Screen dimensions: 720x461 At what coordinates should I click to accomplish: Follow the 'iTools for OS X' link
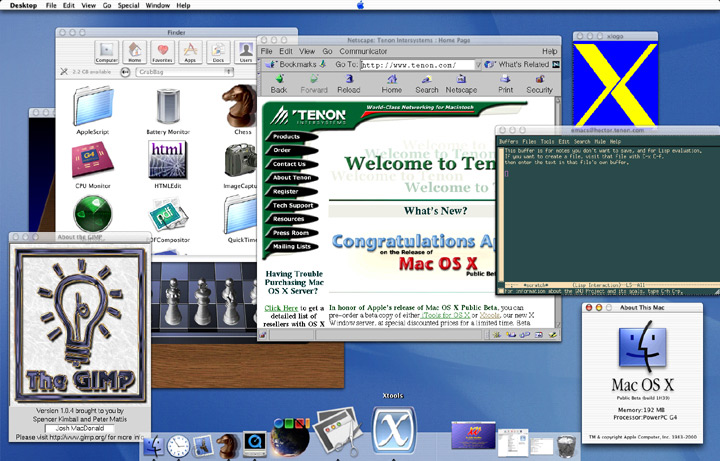coord(445,316)
